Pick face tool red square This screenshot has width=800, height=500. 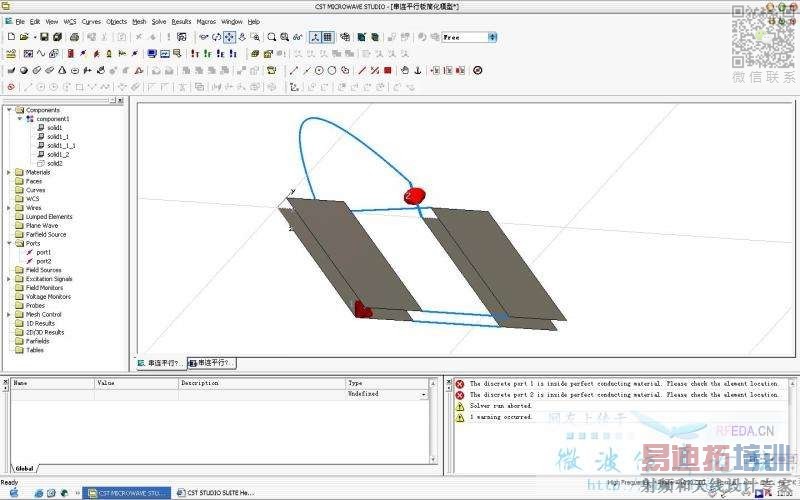tap(388, 70)
